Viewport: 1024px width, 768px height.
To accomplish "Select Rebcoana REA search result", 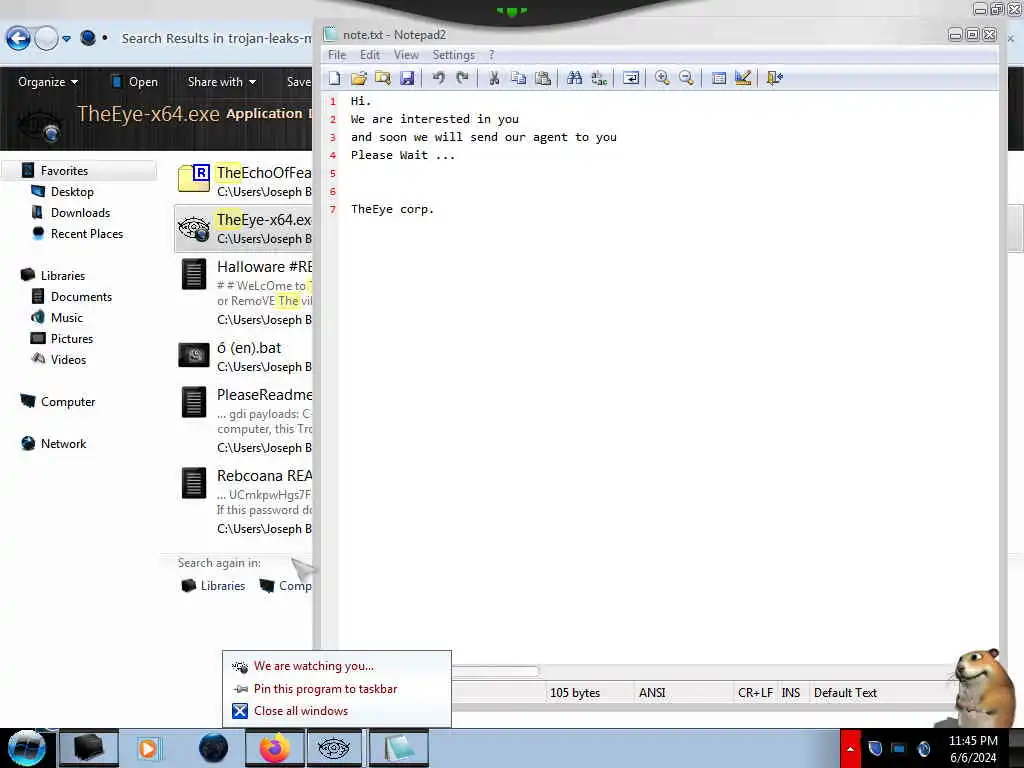I will point(244,500).
